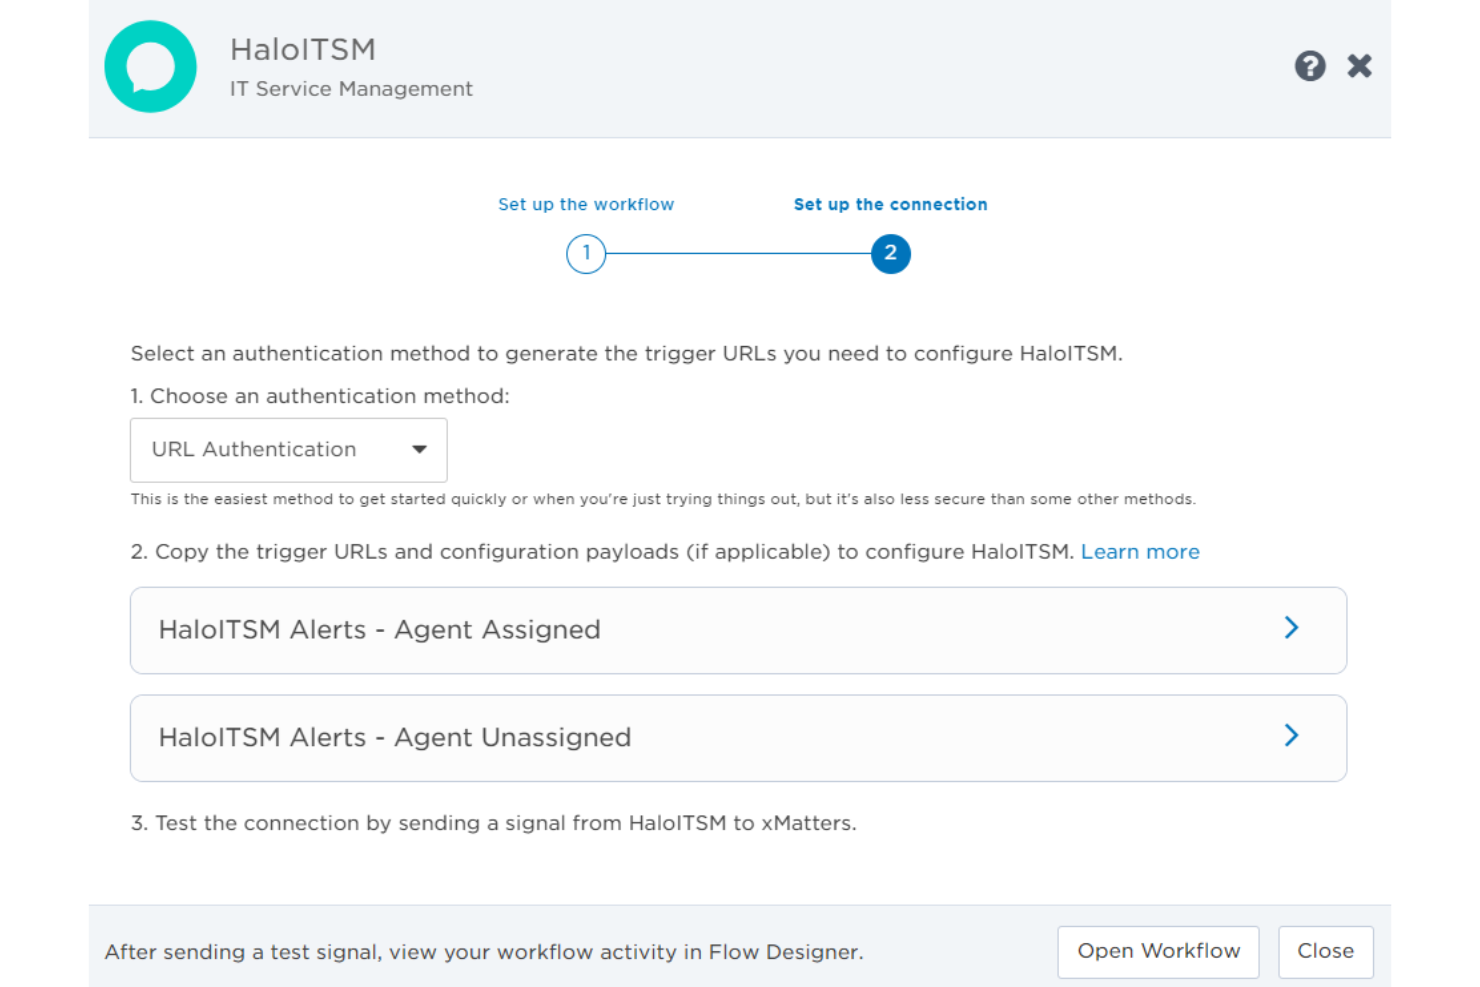1480x987 pixels.
Task: Follow the "Learn more" link
Action: click(x=1139, y=552)
